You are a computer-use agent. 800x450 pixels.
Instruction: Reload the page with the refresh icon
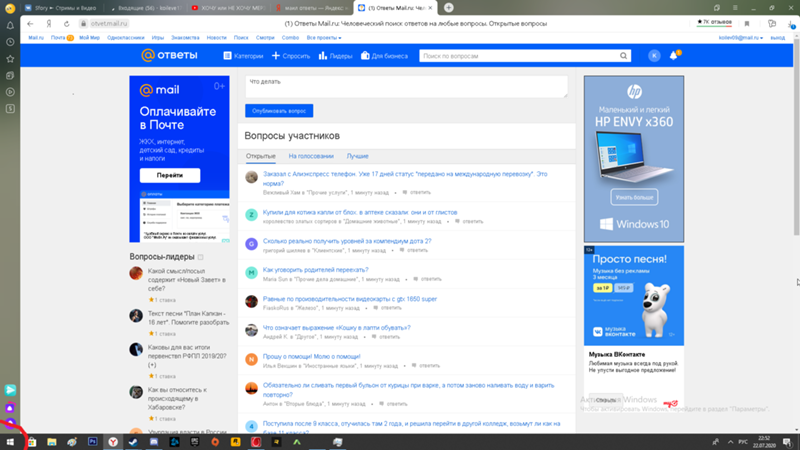(x=66, y=23)
